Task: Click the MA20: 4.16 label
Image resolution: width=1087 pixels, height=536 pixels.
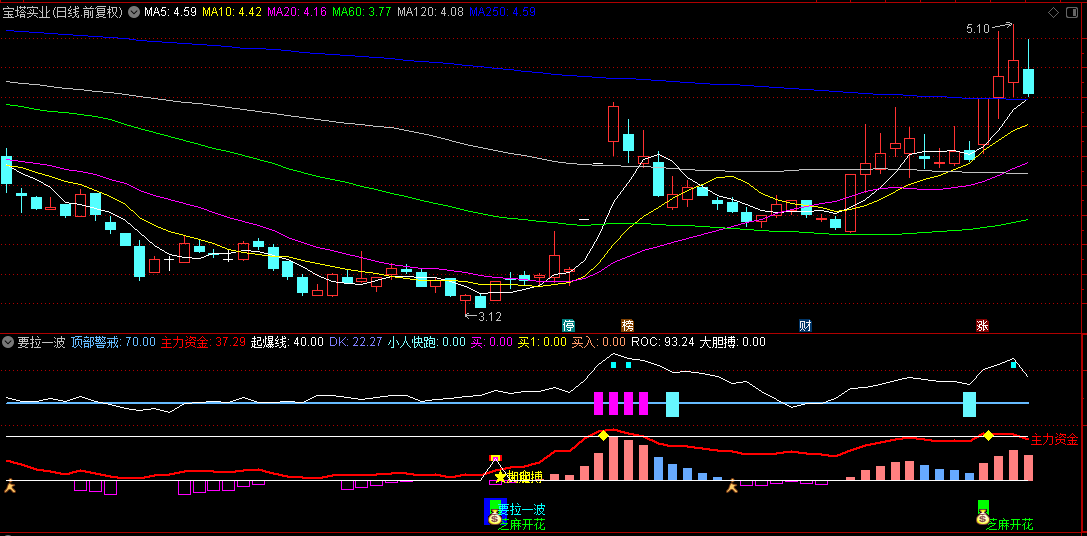Action: click(x=297, y=12)
